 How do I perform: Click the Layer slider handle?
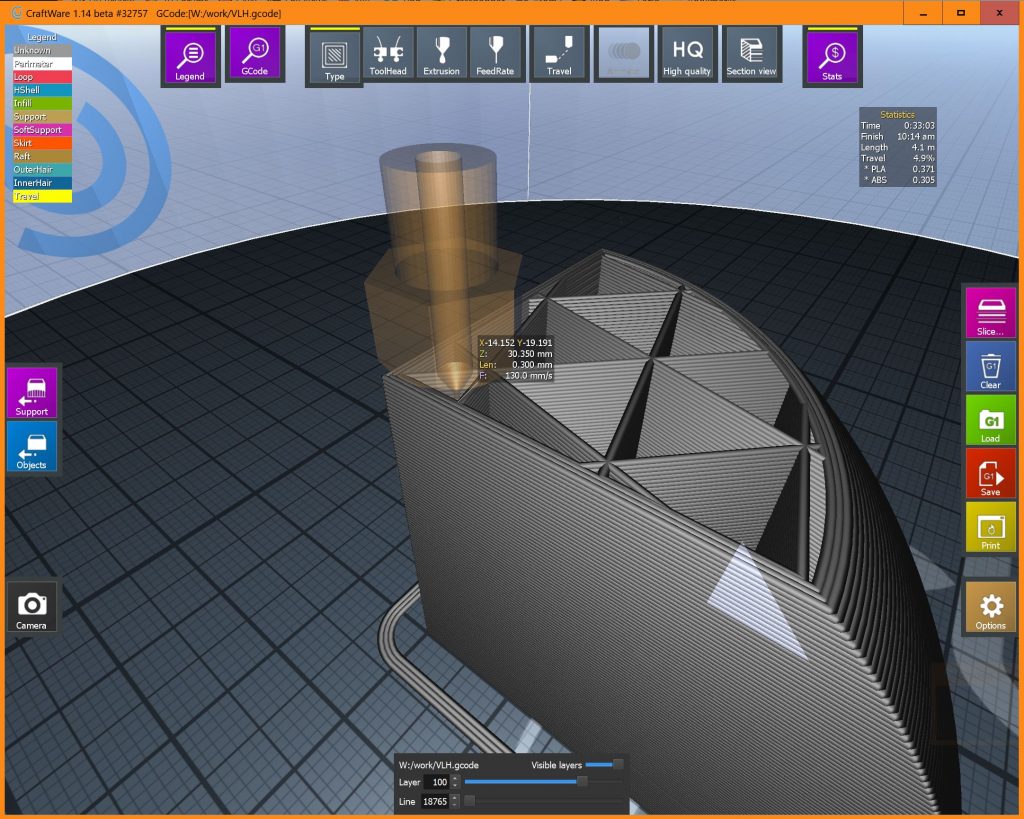[583, 782]
